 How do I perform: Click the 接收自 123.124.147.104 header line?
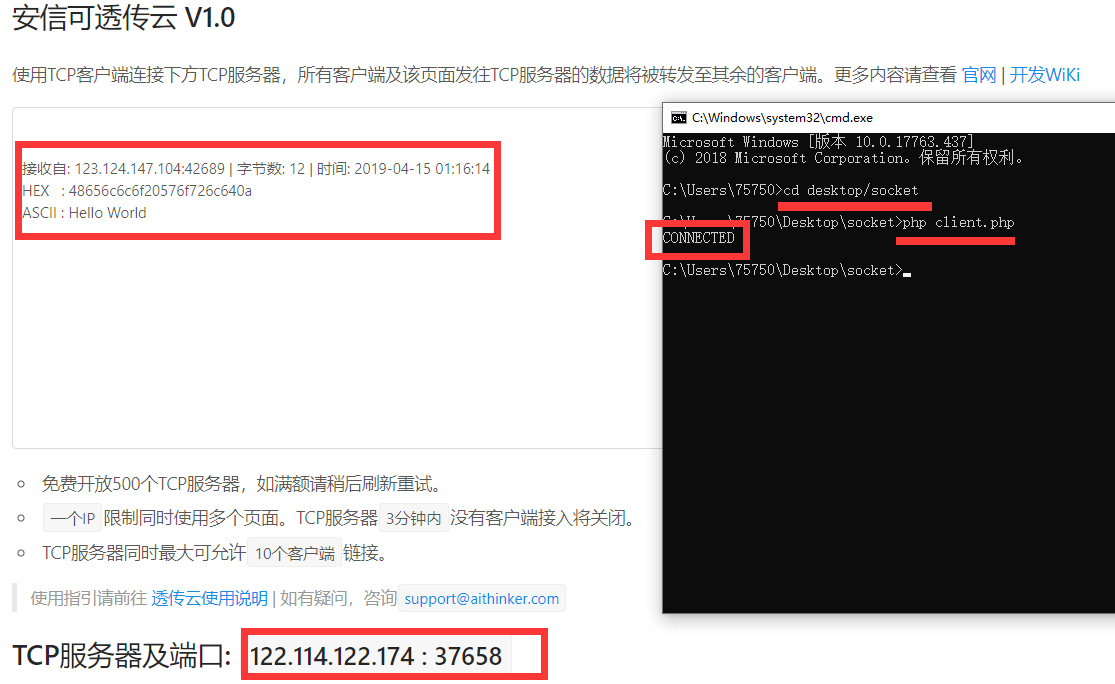pos(256,169)
